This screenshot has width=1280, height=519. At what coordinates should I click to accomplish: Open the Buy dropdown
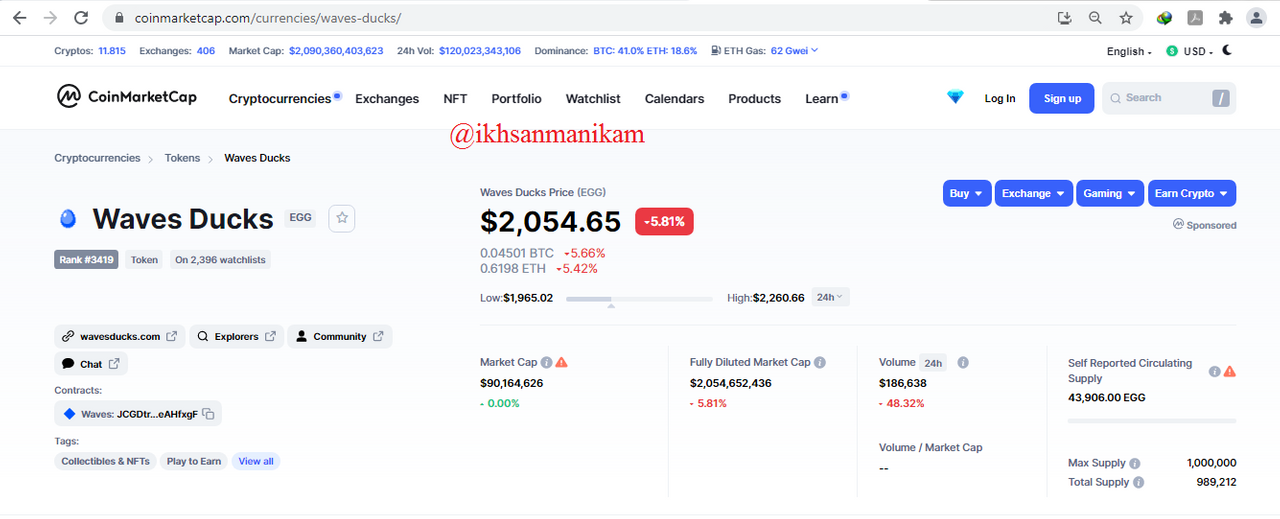point(967,193)
